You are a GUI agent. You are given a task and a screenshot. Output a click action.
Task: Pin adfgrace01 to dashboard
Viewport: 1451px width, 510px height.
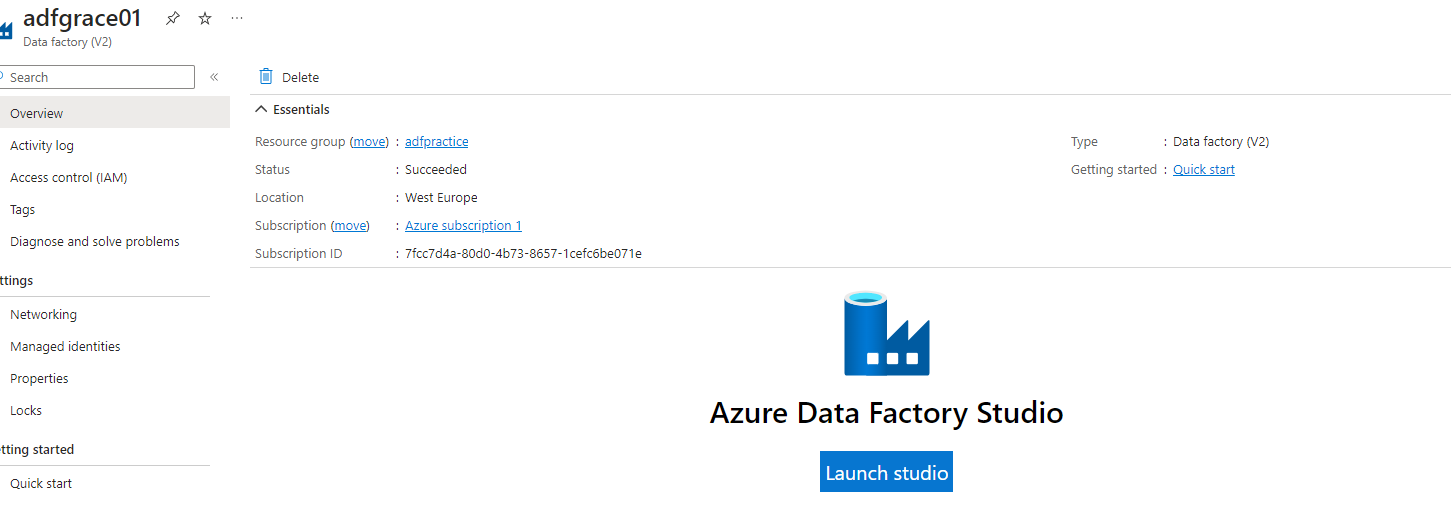[173, 18]
